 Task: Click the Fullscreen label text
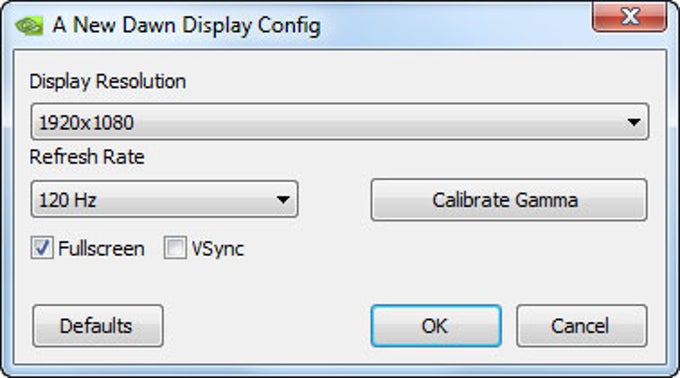tap(101, 249)
